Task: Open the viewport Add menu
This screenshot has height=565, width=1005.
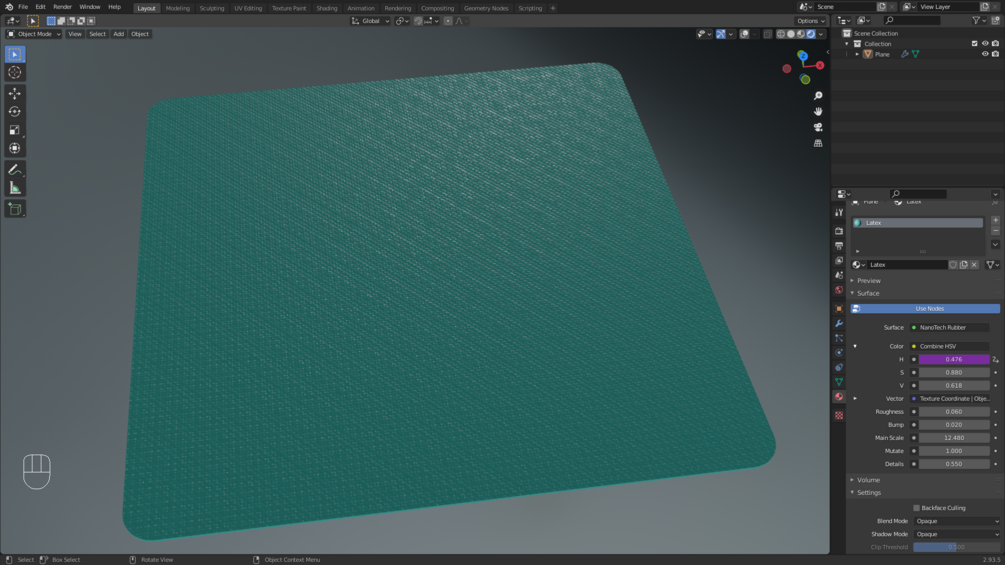Action: (119, 34)
